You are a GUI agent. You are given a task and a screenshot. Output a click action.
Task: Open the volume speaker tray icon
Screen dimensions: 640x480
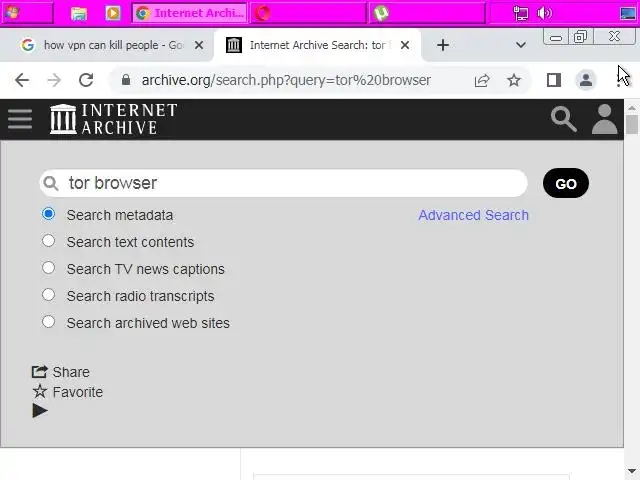click(x=544, y=13)
